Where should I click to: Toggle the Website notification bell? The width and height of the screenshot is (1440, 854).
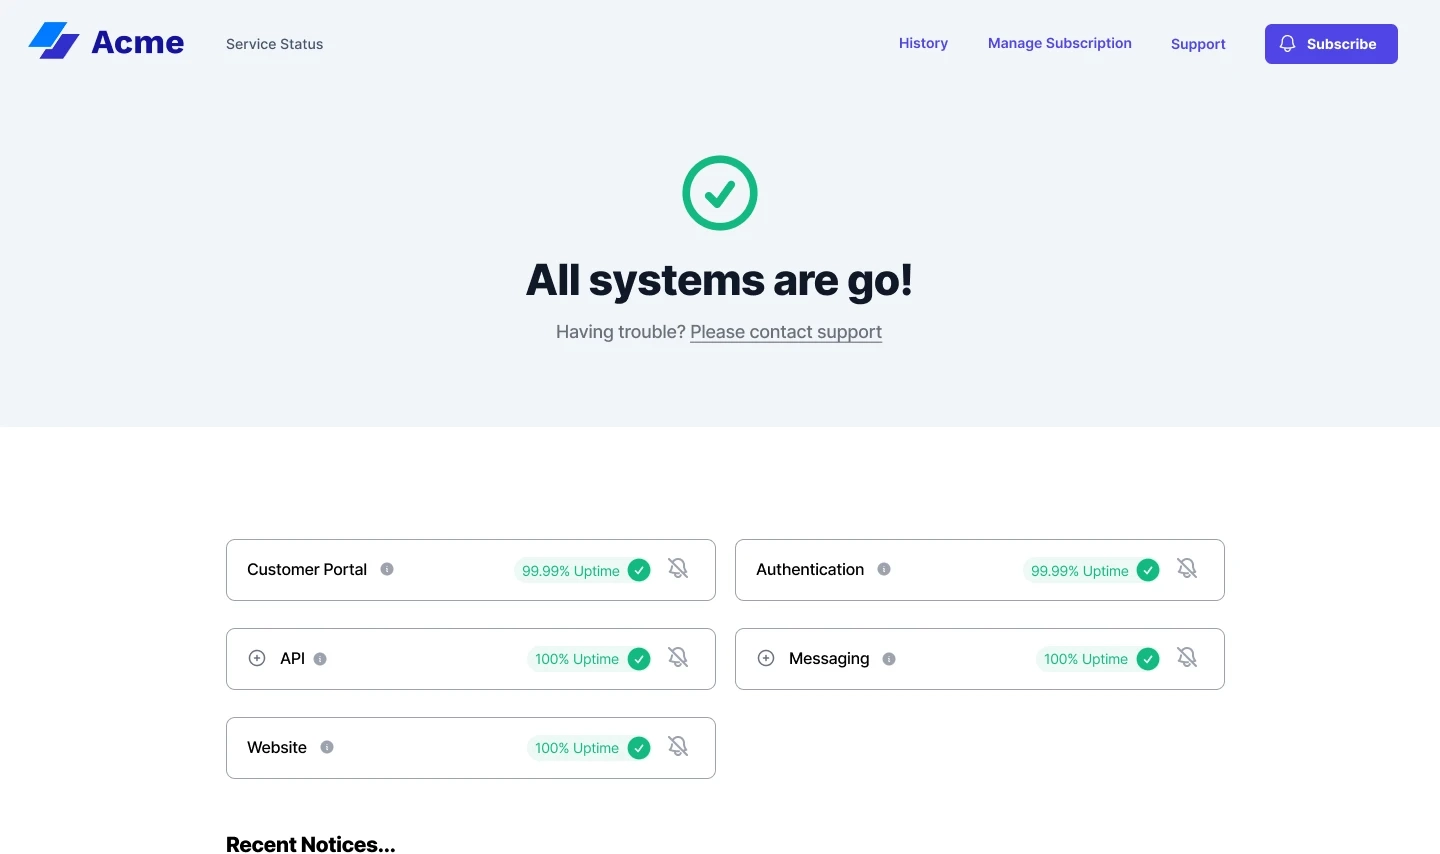coord(678,746)
